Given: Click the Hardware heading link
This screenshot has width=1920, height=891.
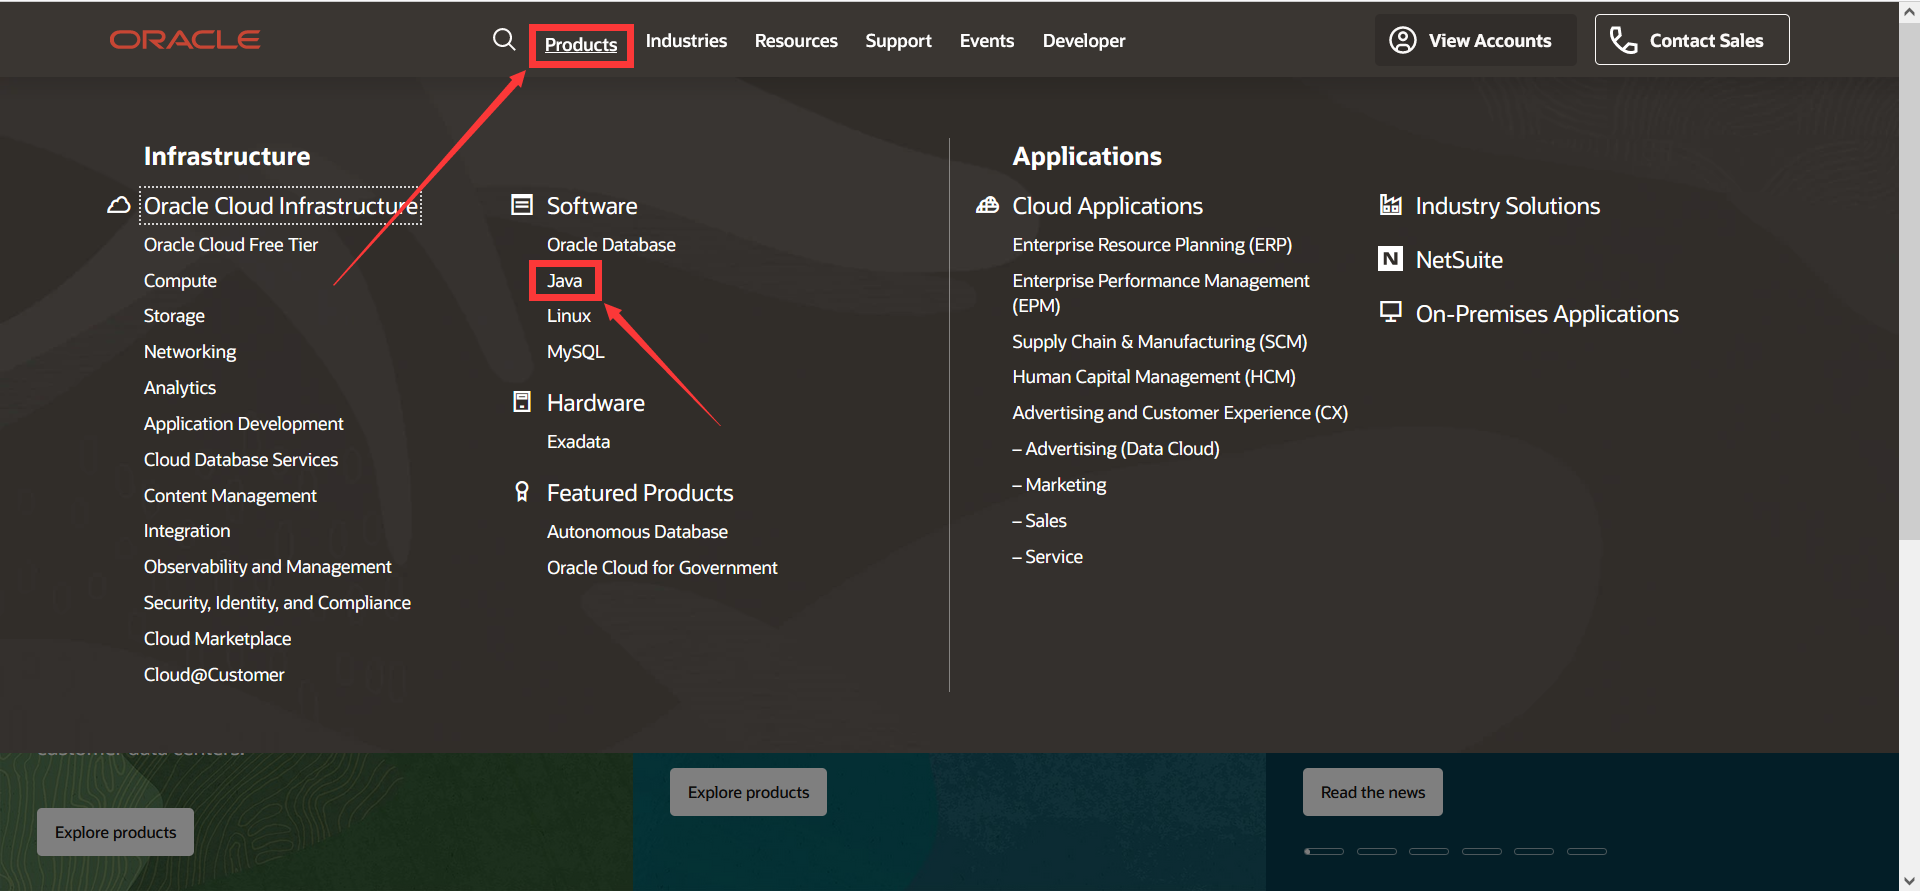Looking at the screenshot, I should (x=595, y=403).
